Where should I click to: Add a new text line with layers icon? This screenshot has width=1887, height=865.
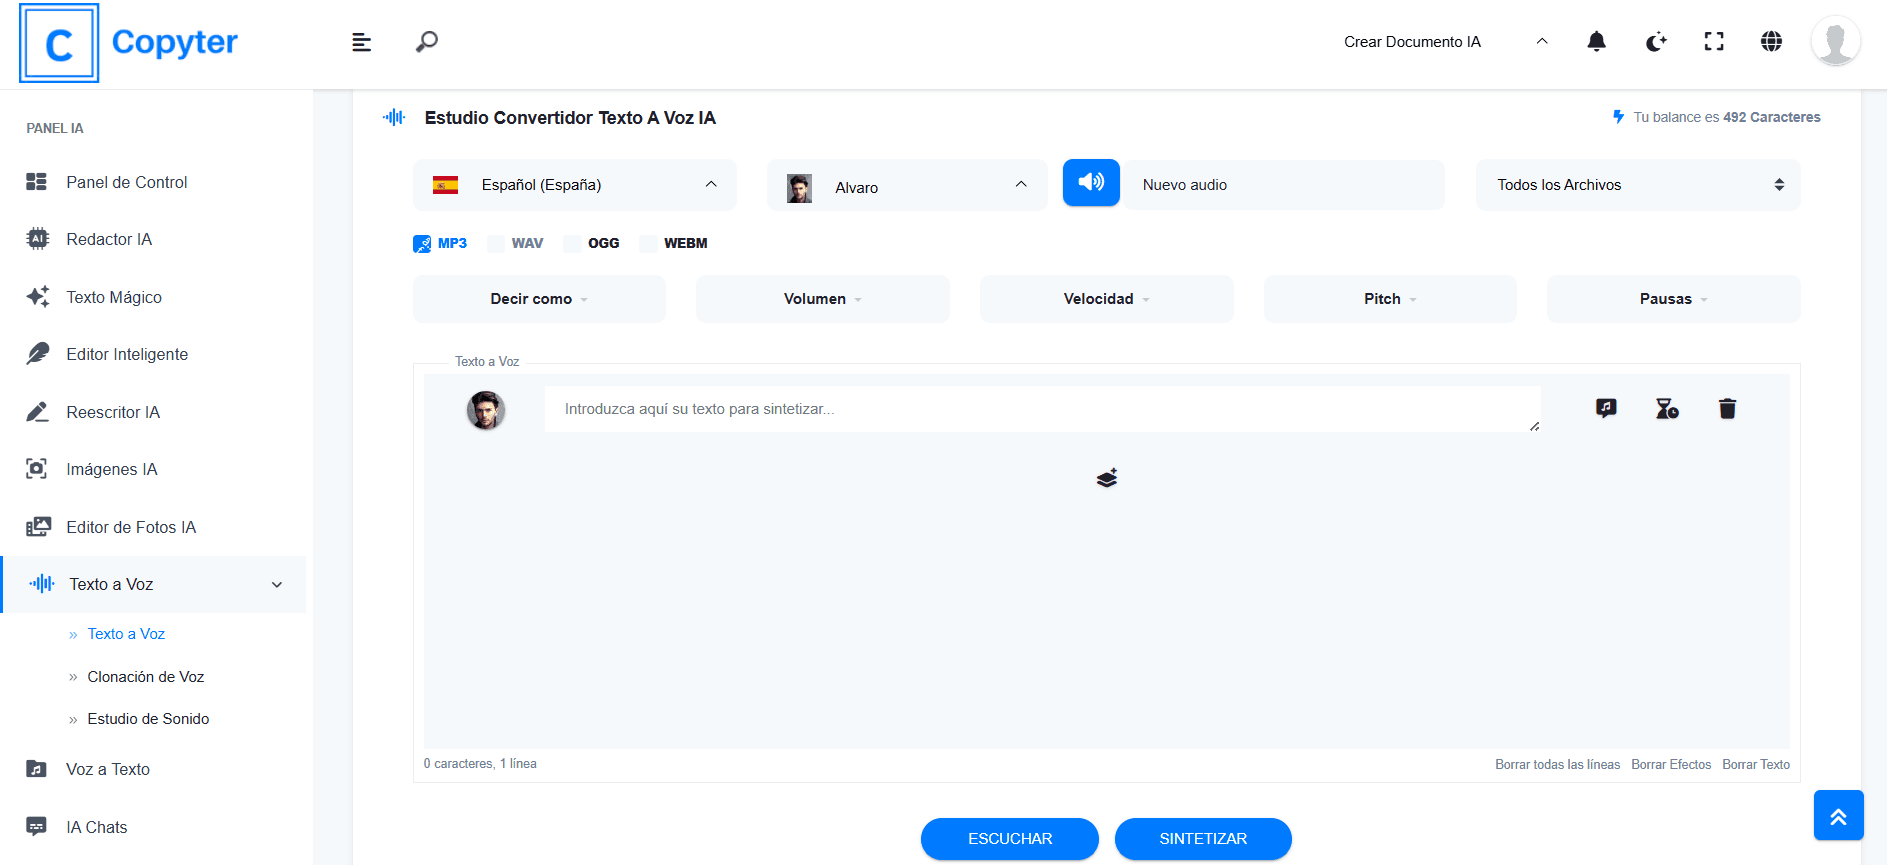tap(1106, 478)
